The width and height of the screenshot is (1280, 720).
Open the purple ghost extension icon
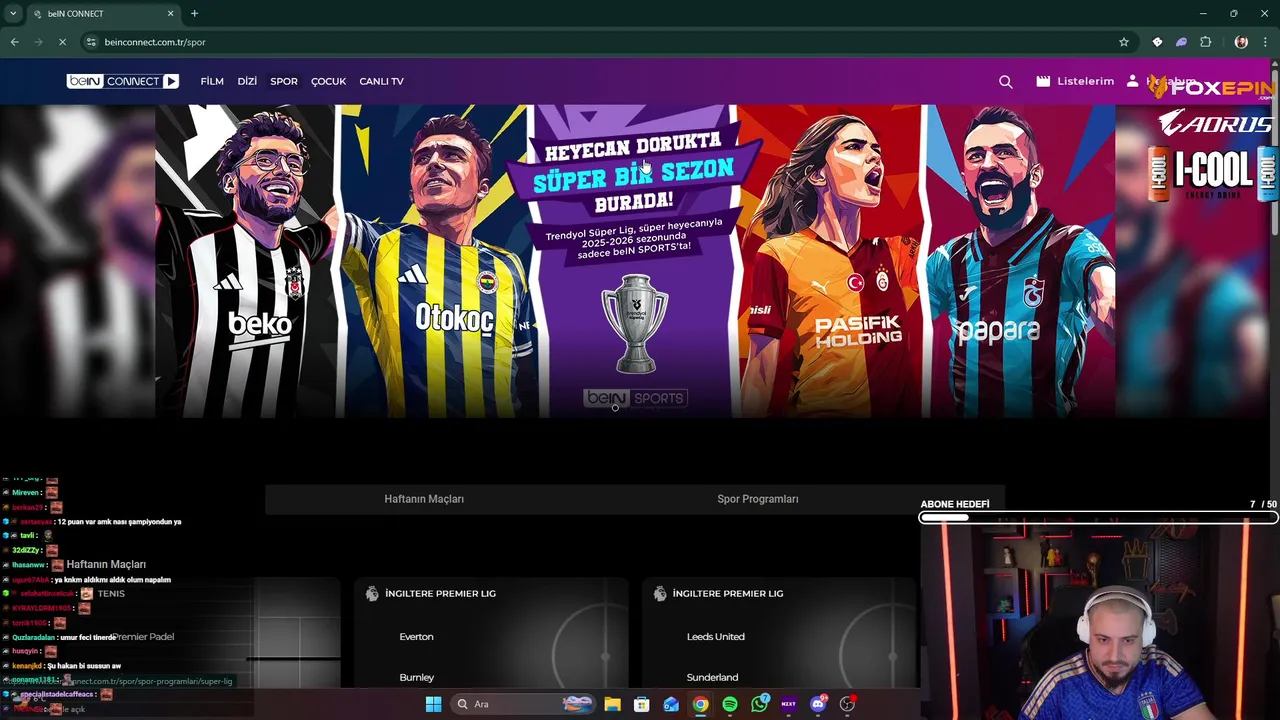(1181, 42)
